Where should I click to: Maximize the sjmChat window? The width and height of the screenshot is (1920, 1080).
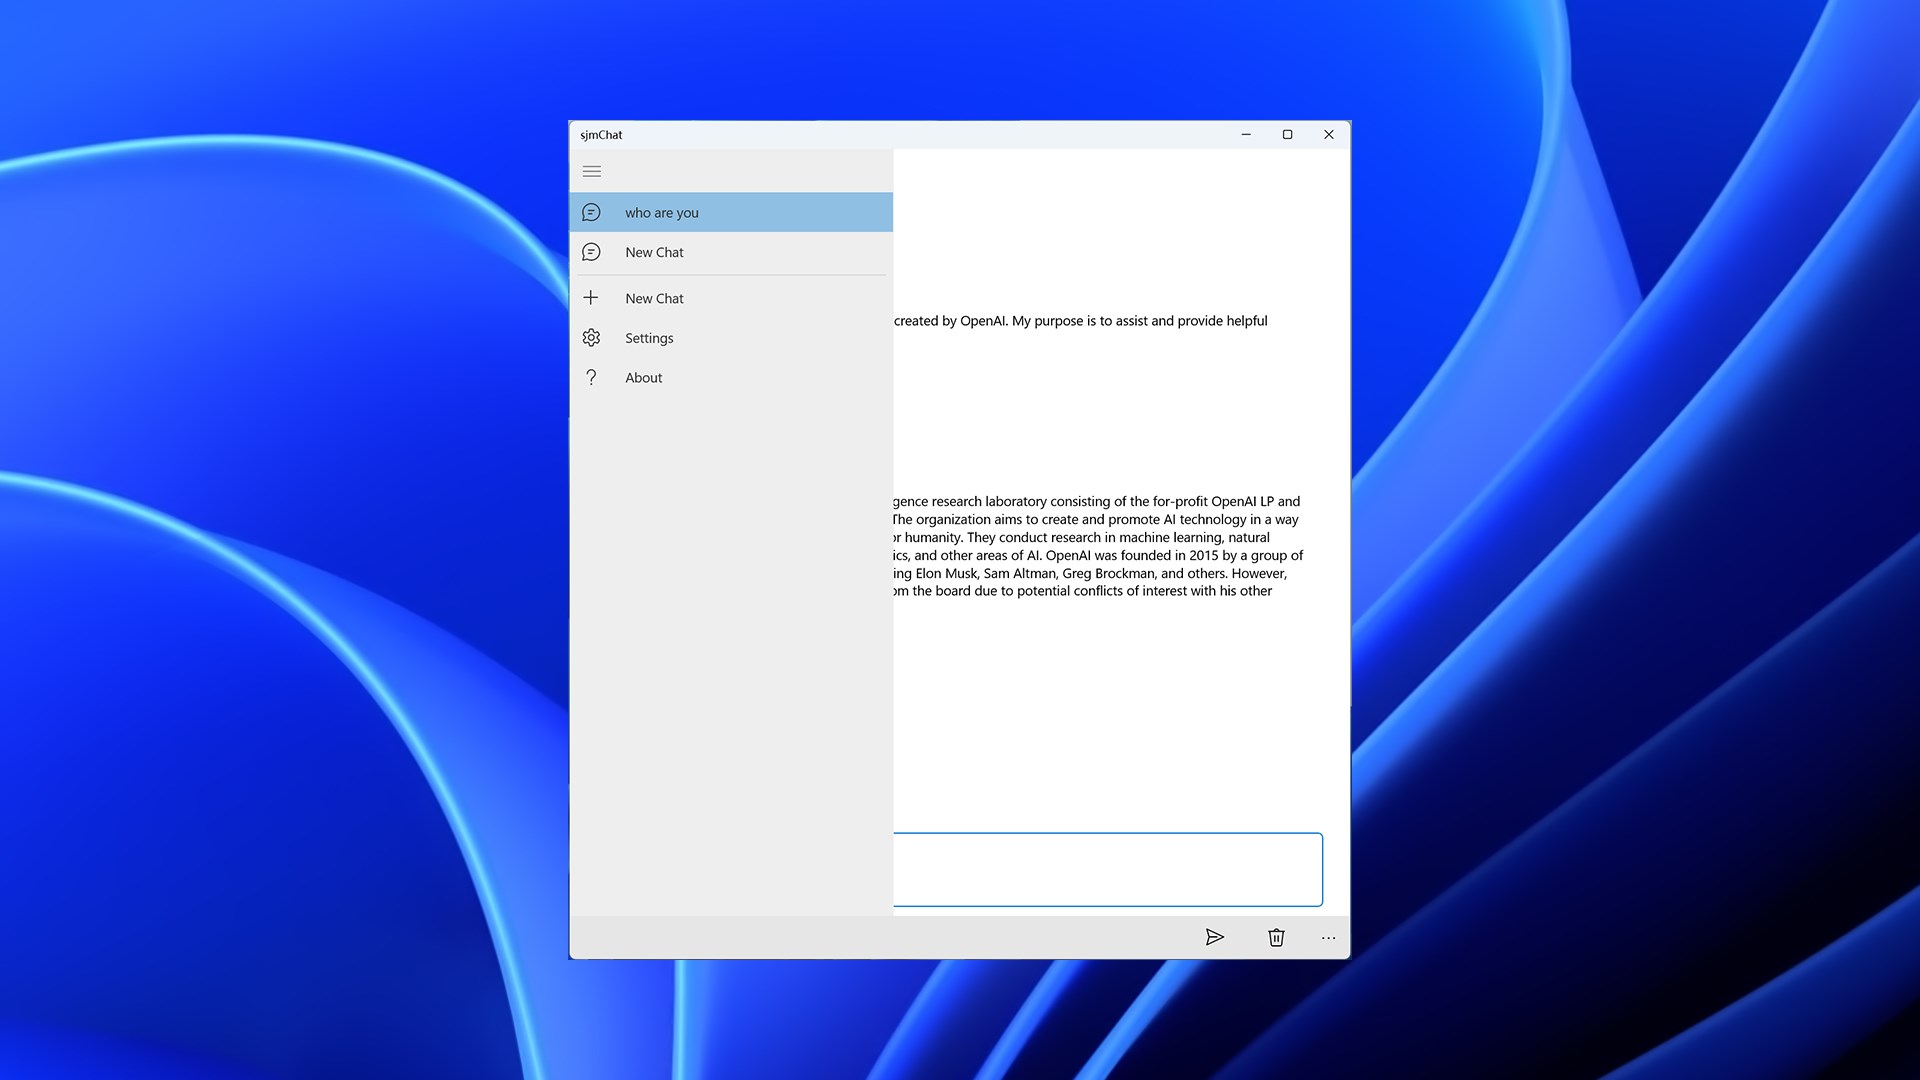point(1287,135)
